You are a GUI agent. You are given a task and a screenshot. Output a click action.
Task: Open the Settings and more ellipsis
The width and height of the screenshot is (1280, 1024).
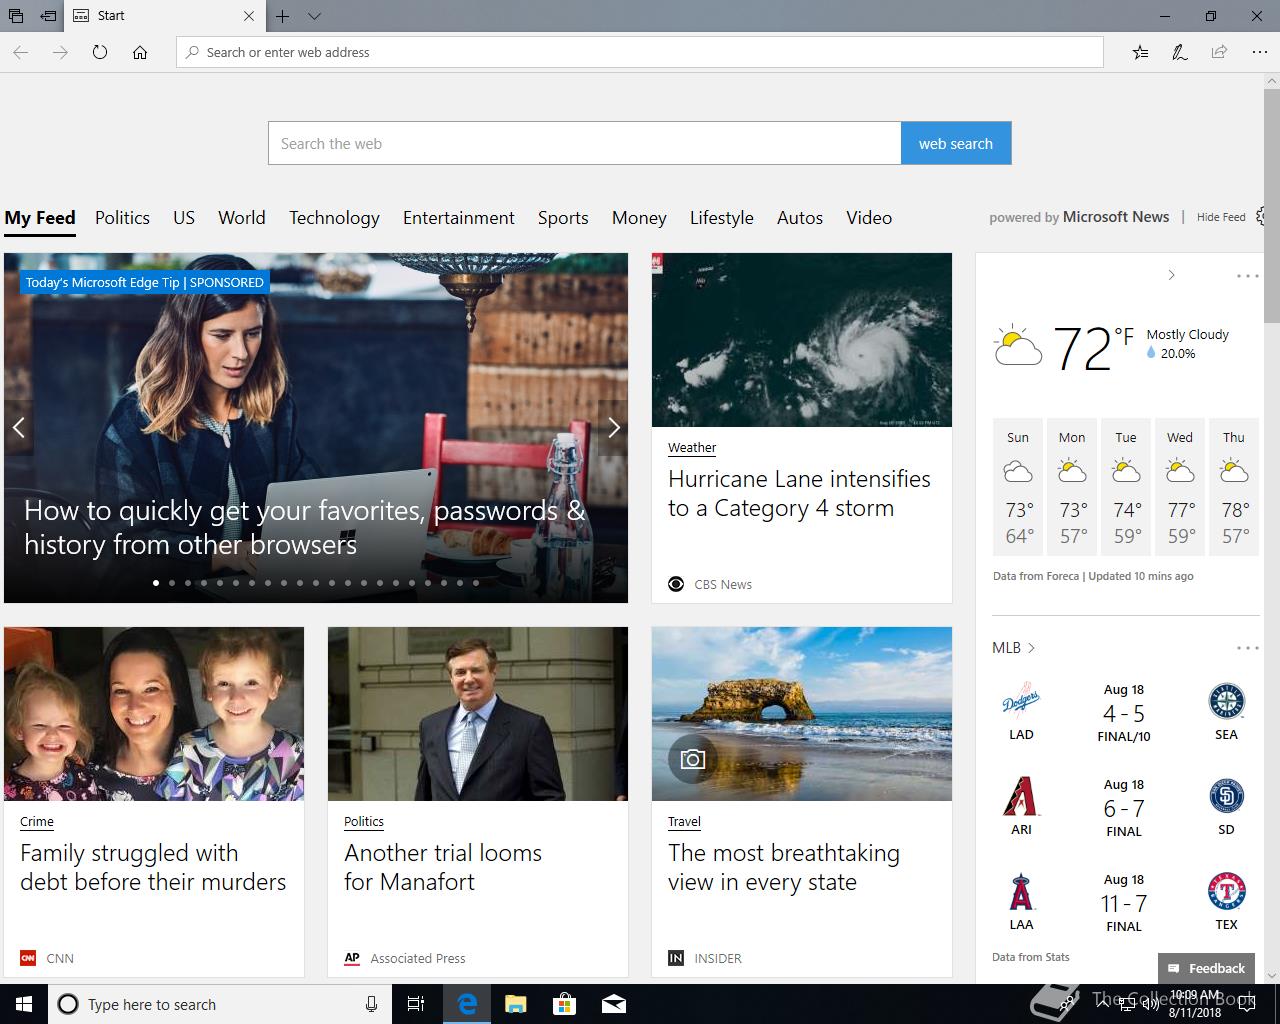(x=1259, y=52)
